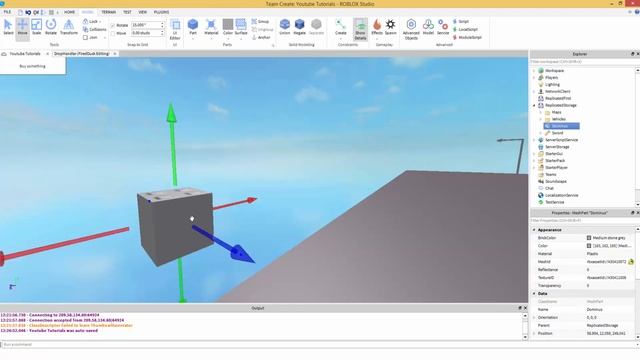This screenshot has height=360, width=640.
Task: Insert a ModuleScript
Action: [467, 37]
